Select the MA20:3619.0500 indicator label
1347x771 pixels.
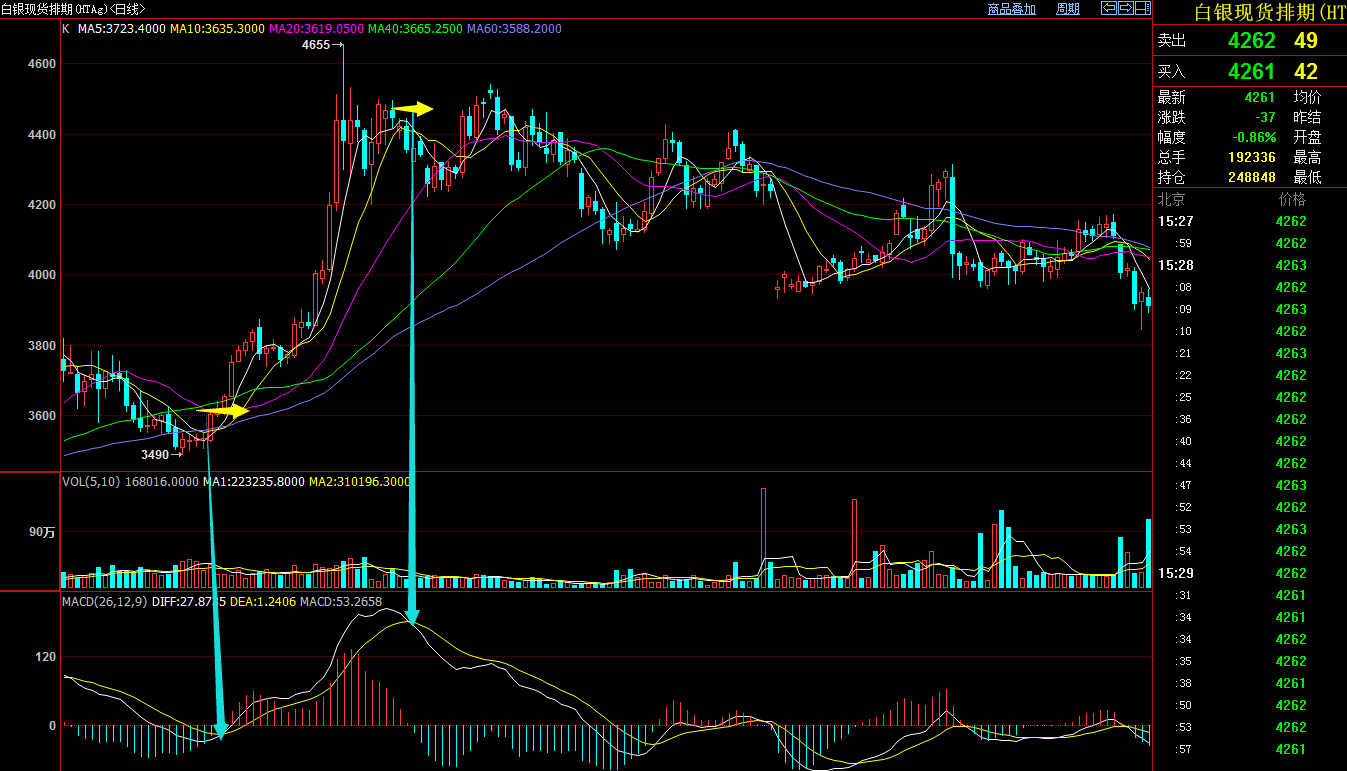point(316,29)
